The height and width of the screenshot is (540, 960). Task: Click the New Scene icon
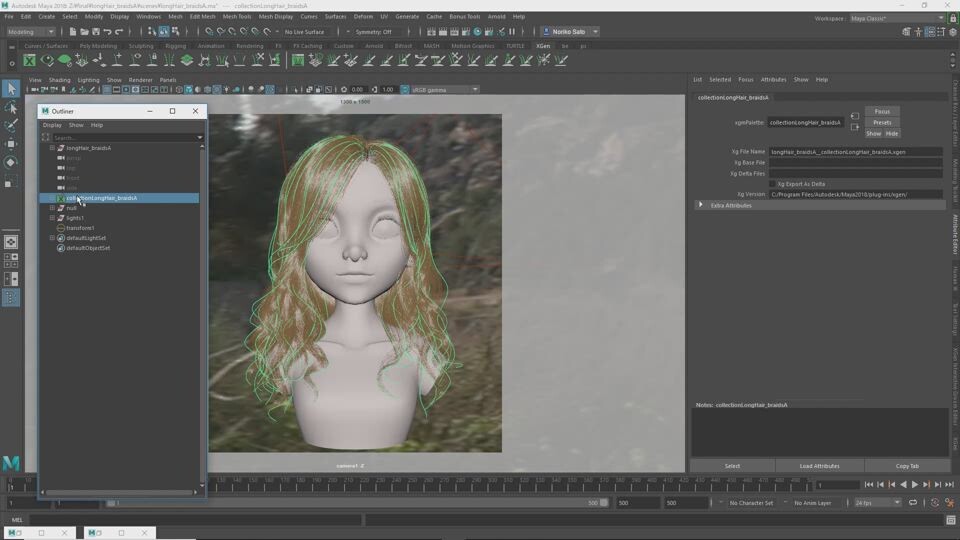[73, 31]
